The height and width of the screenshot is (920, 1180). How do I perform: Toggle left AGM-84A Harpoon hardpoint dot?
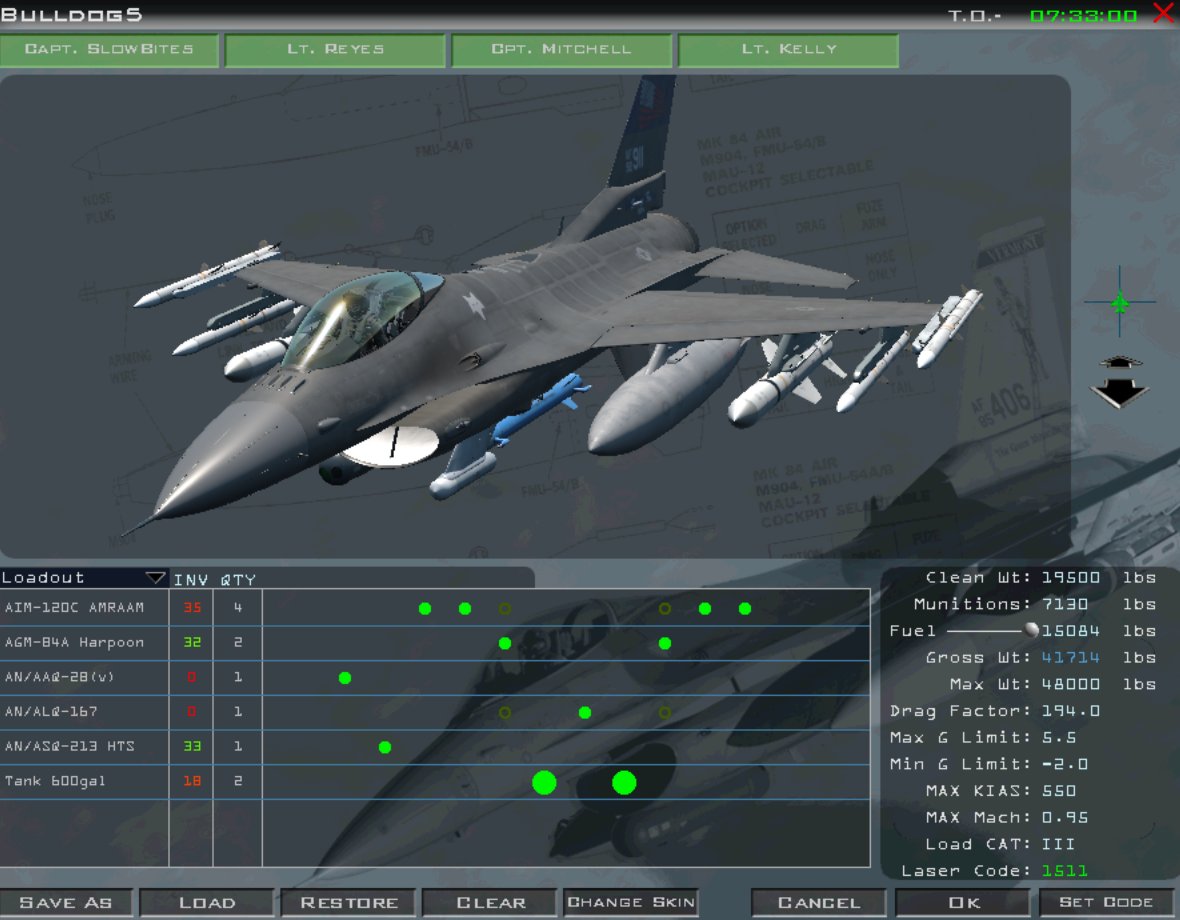click(505, 643)
